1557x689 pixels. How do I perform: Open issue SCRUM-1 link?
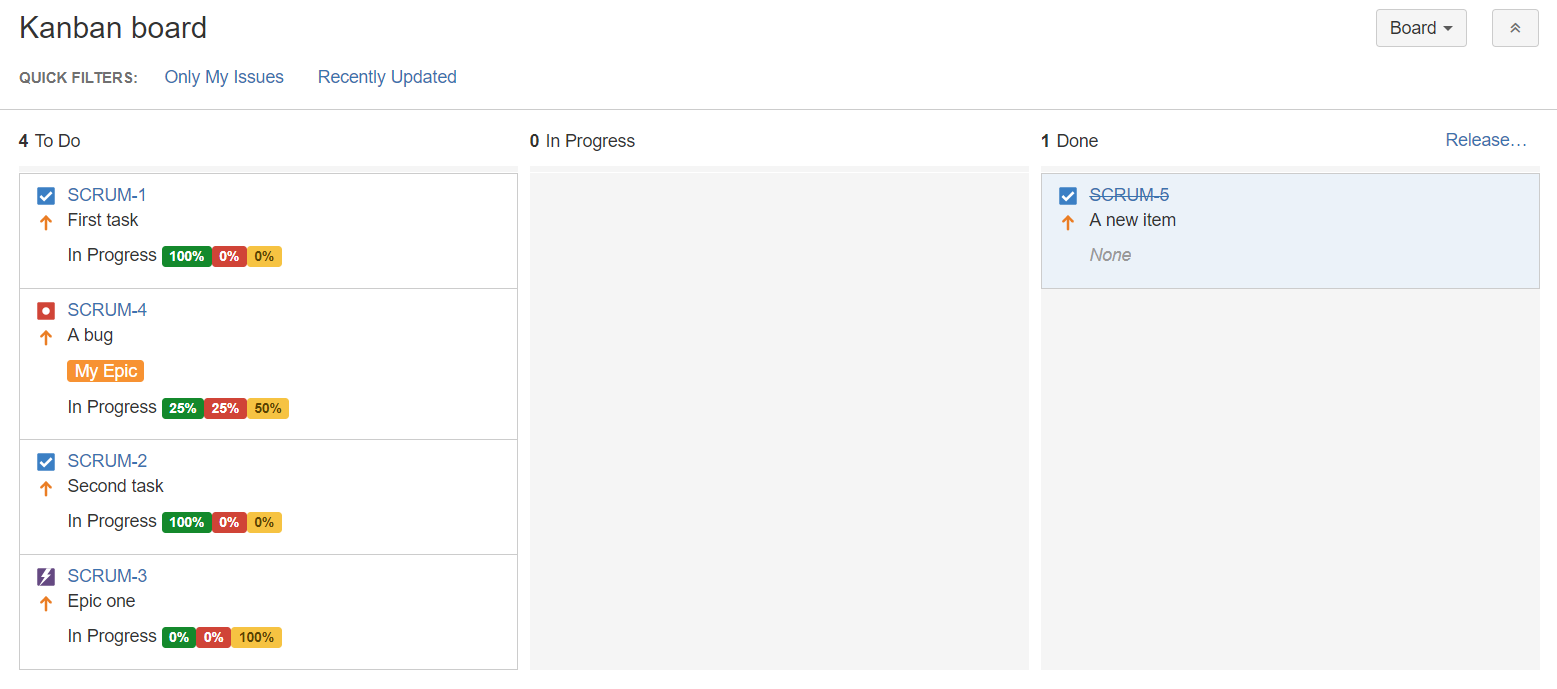pos(107,195)
